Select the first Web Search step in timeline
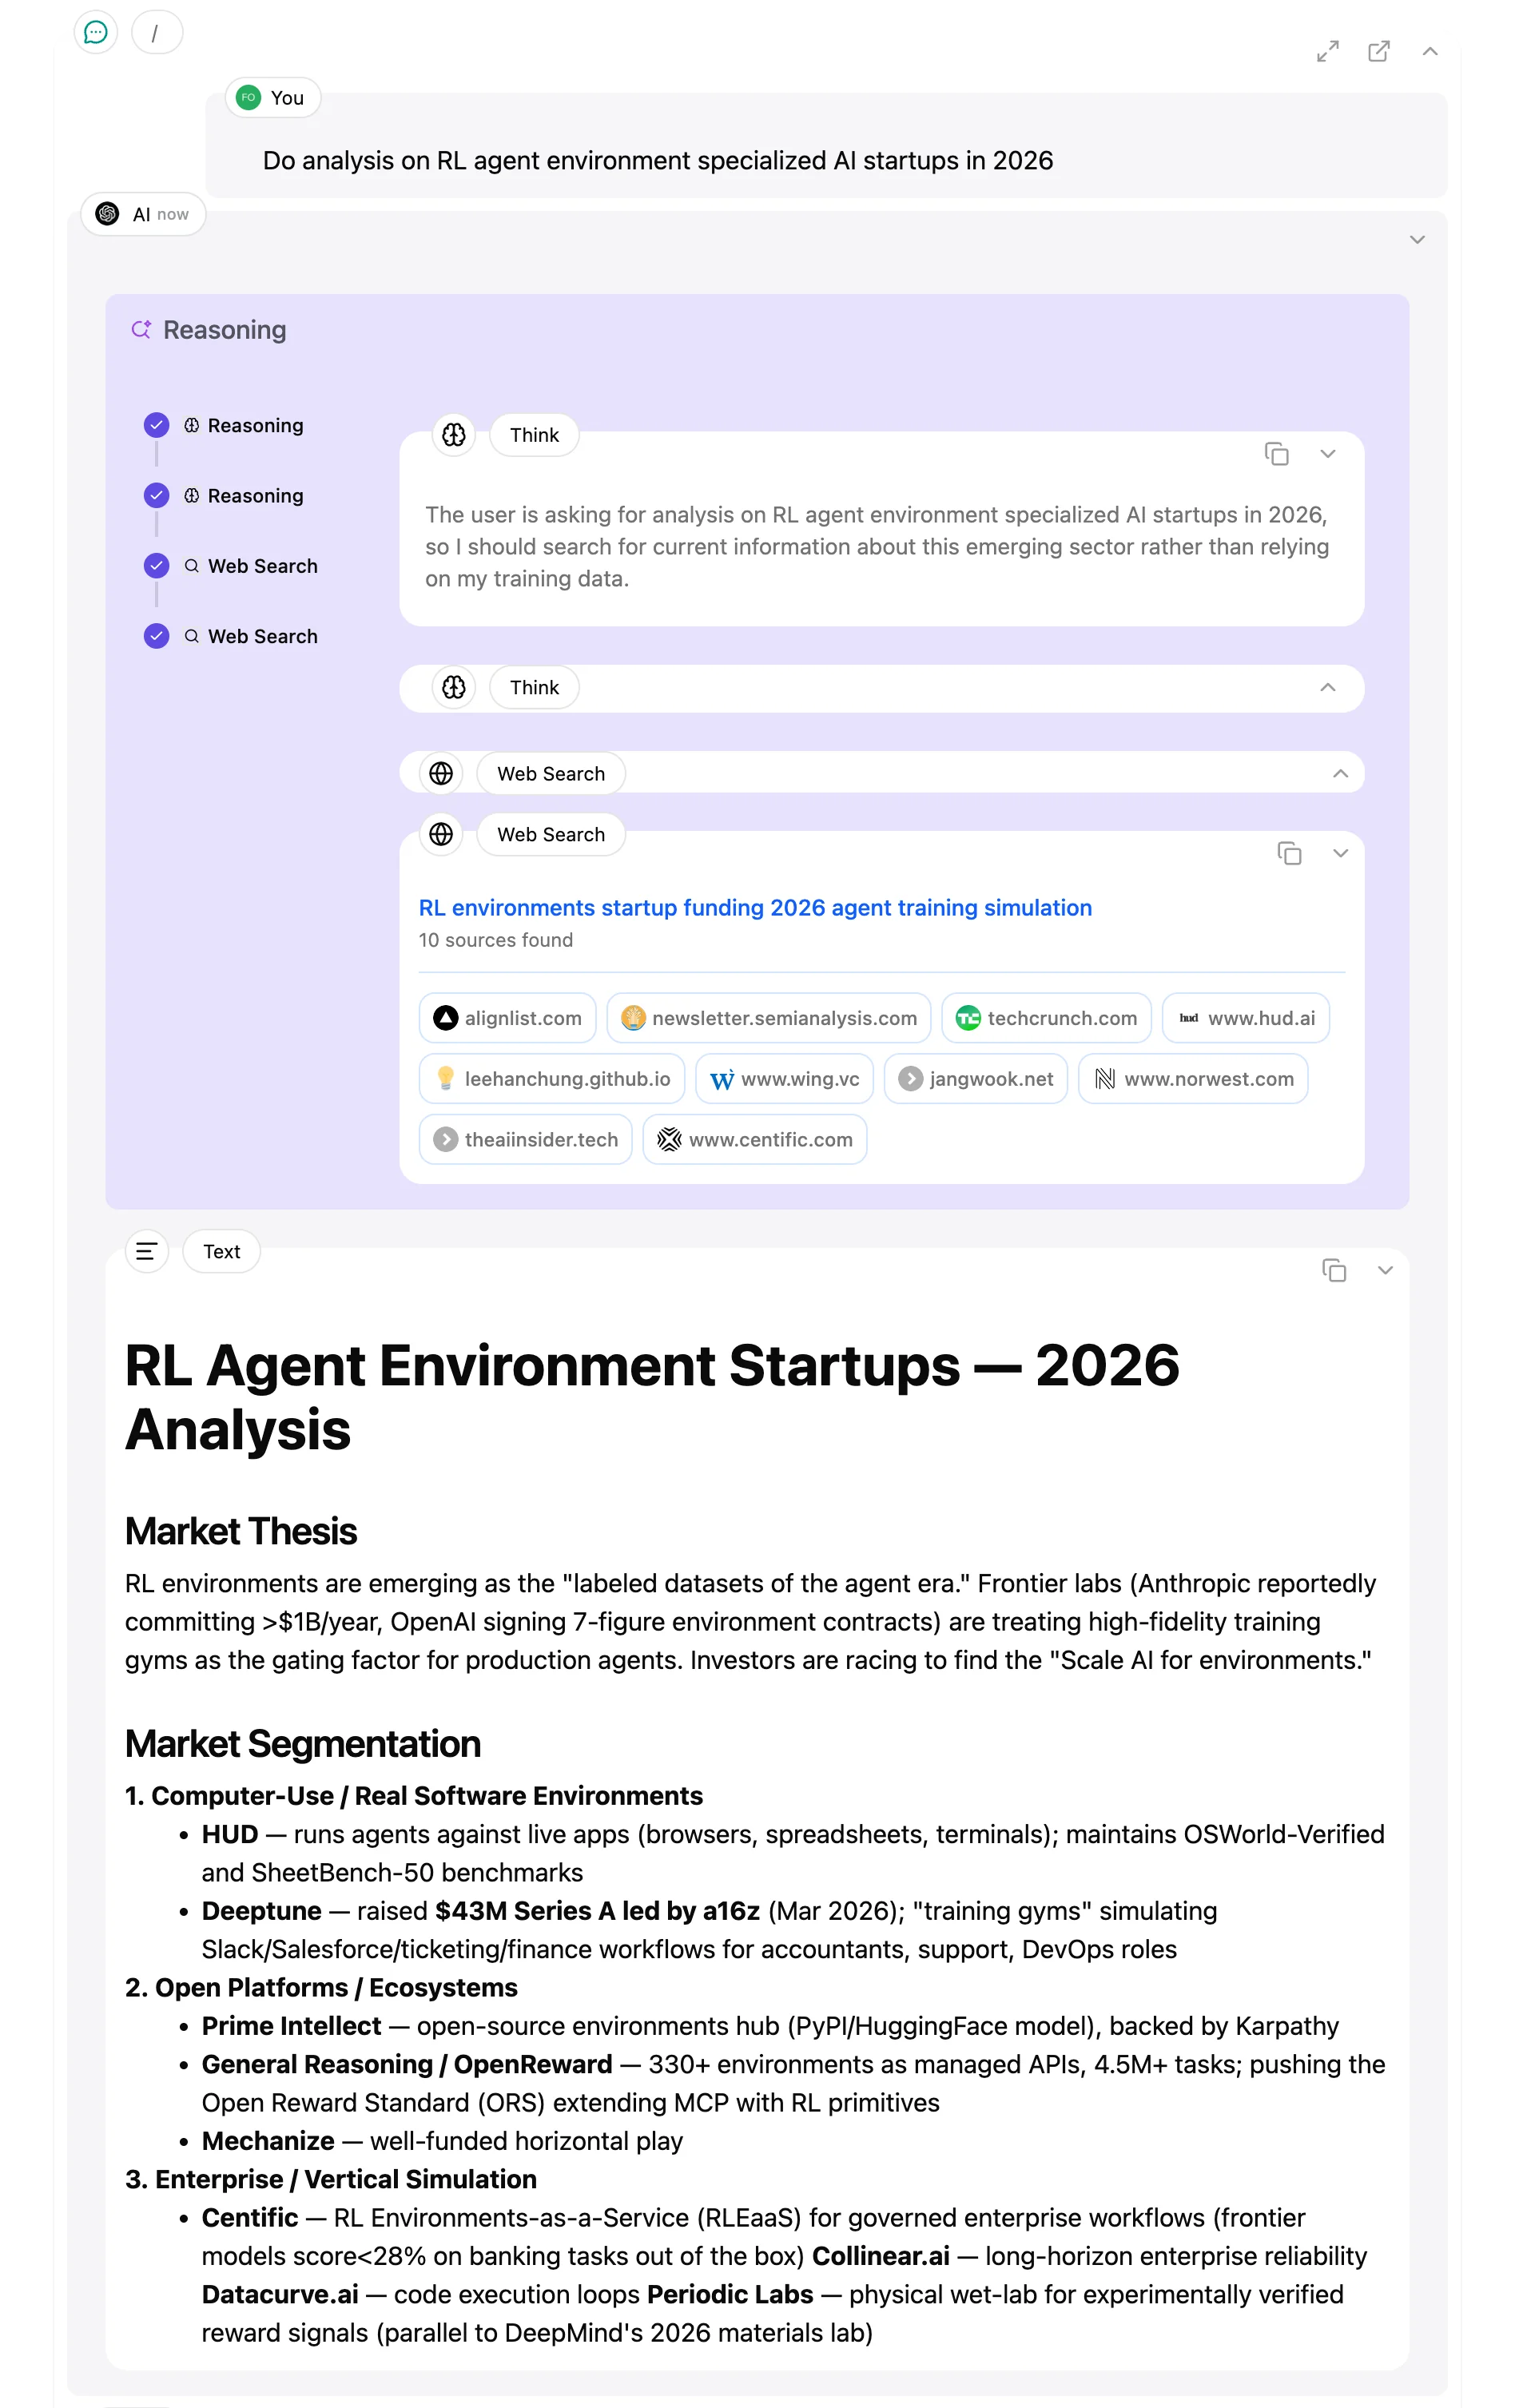Viewport: 1519px width, 2408px height. pyautogui.click(x=250, y=566)
